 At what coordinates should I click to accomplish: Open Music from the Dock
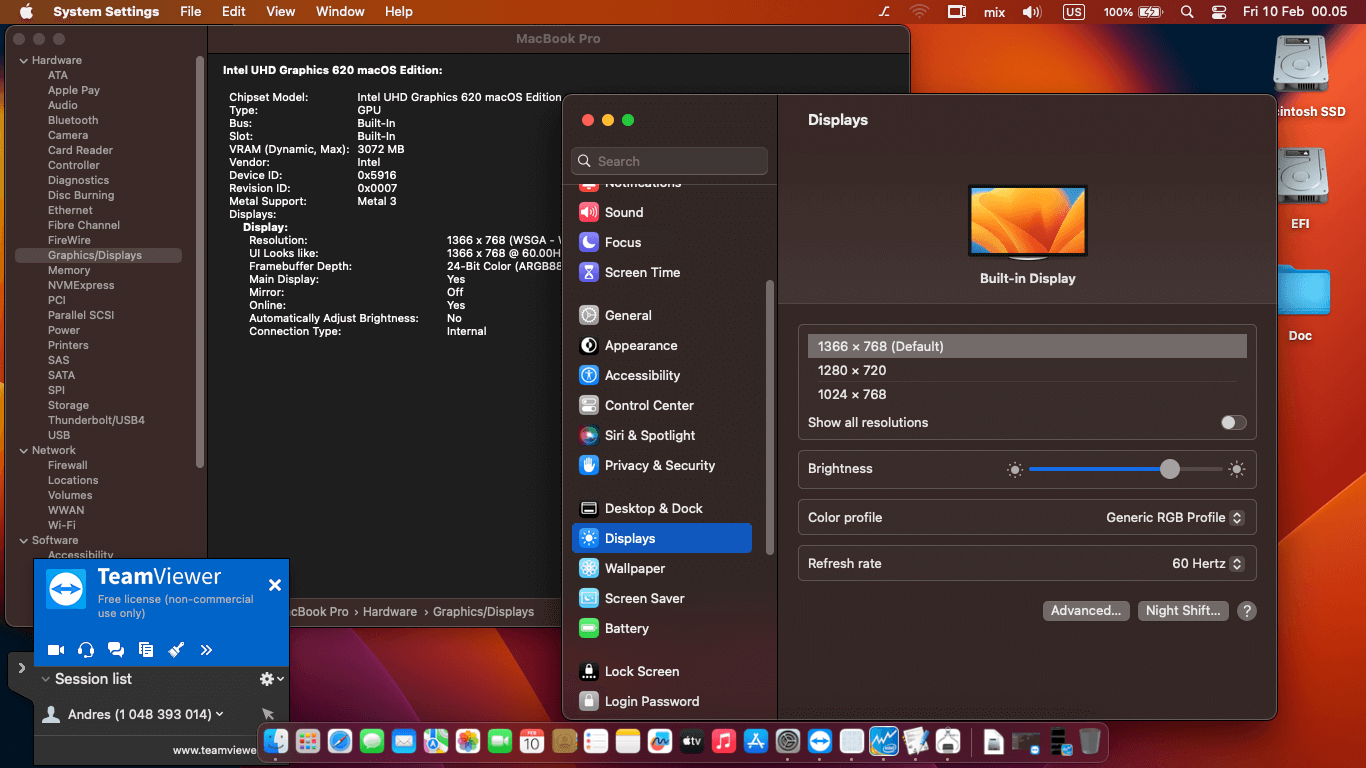[x=724, y=741]
